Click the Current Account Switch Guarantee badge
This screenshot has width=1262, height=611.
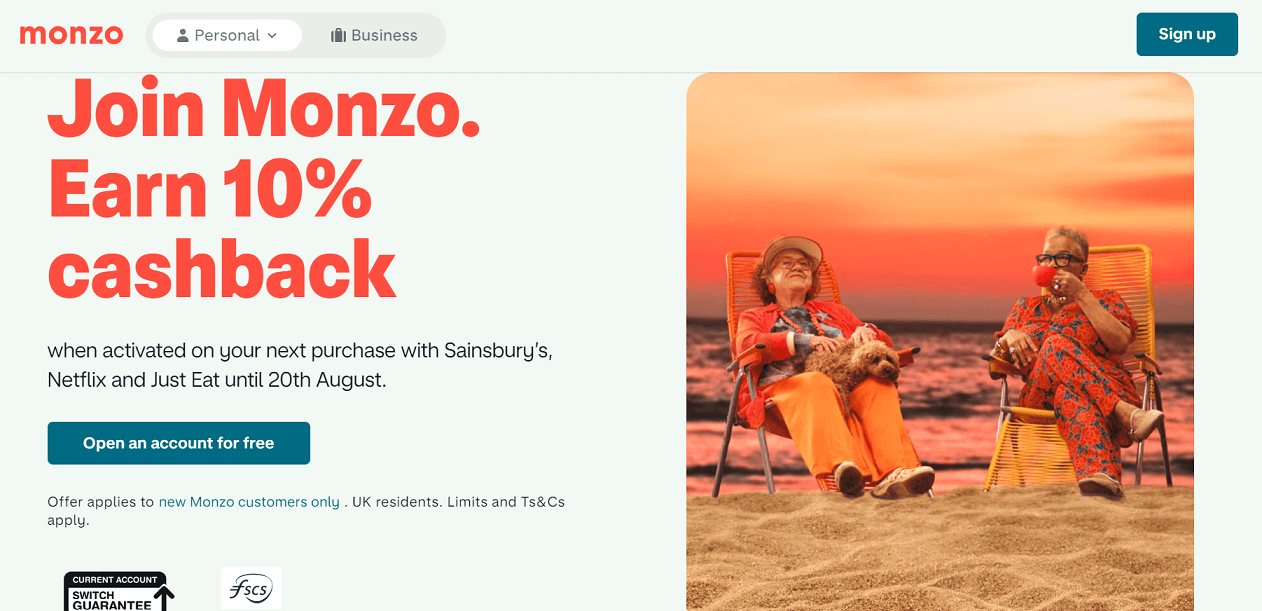coord(116,589)
